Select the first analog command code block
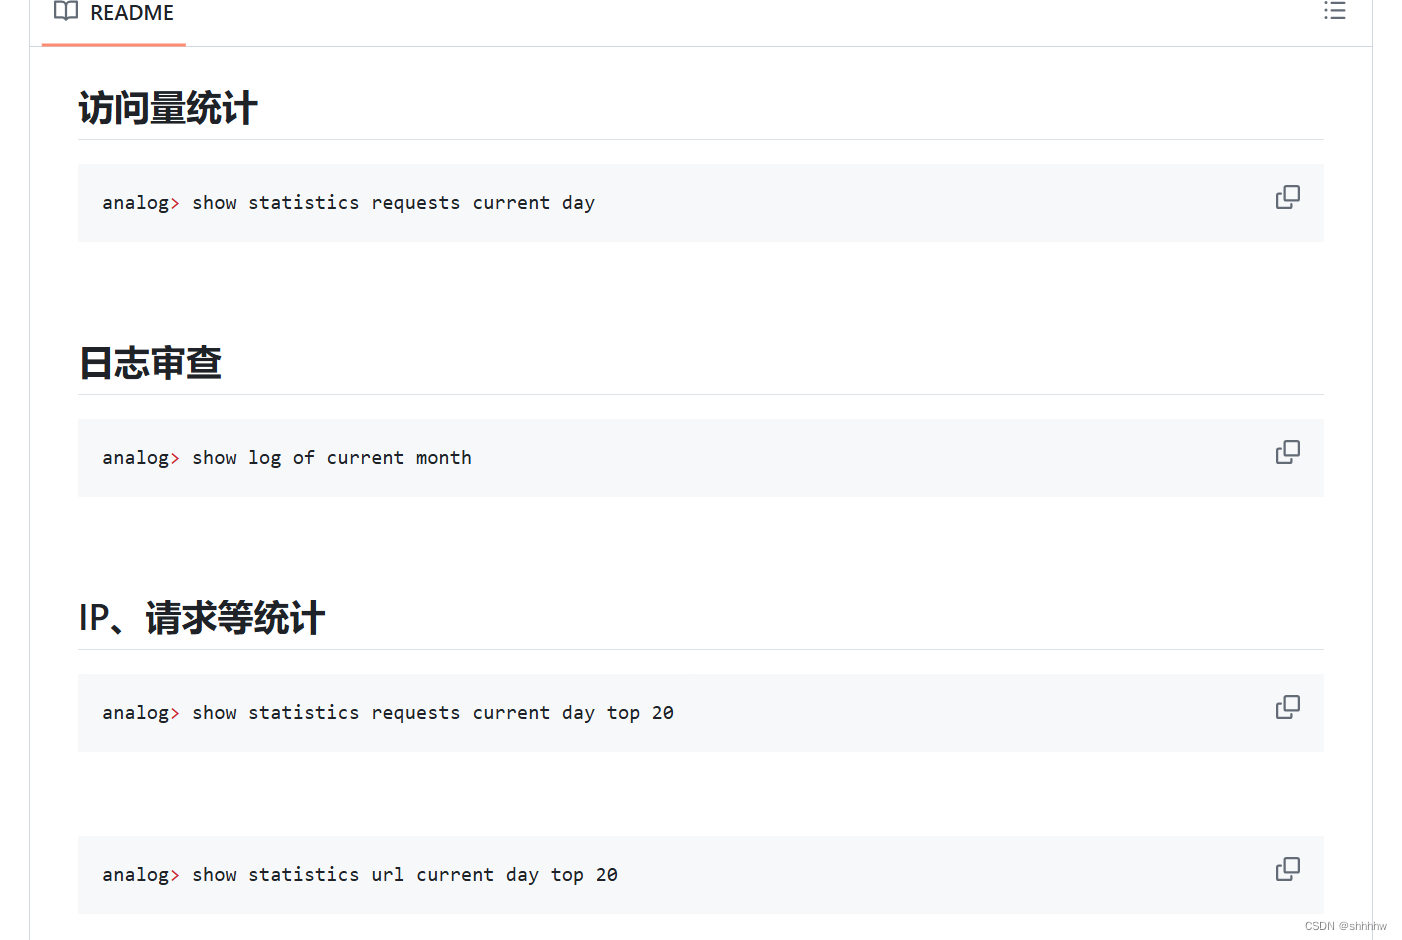 [348, 202]
